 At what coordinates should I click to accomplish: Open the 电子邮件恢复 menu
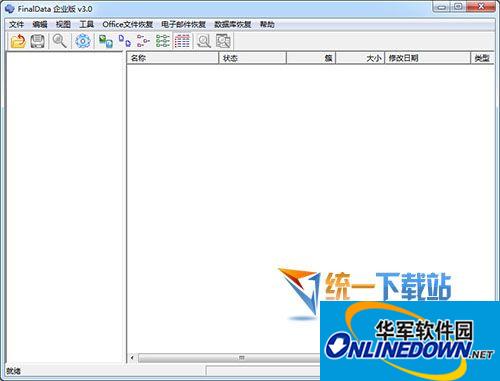(x=183, y=24)
